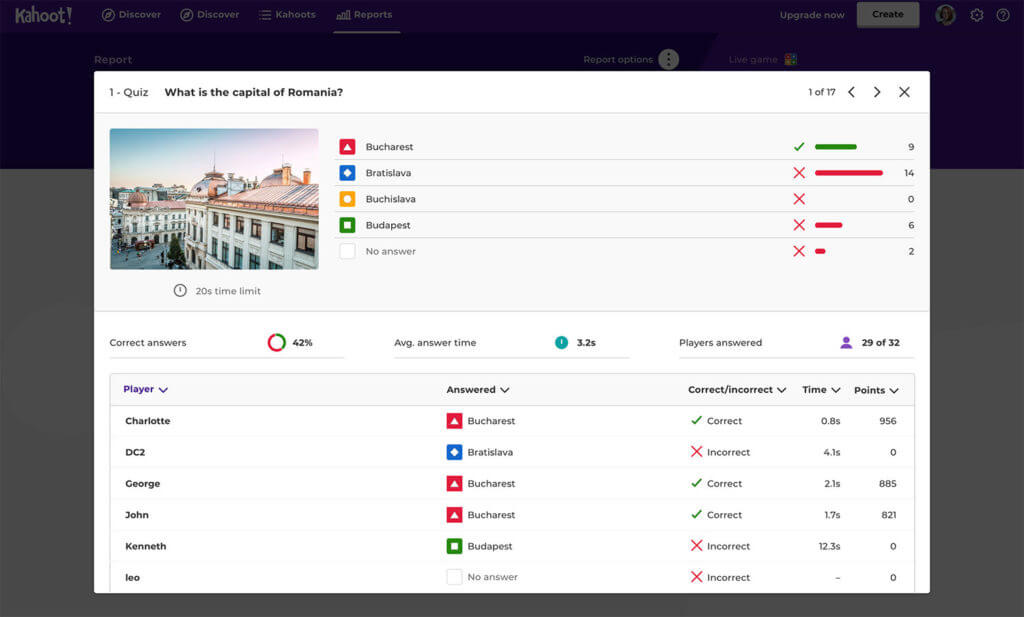The height and width of the screenshot is (617, 1024).
Task: Click the Create button
Action: 887,15
